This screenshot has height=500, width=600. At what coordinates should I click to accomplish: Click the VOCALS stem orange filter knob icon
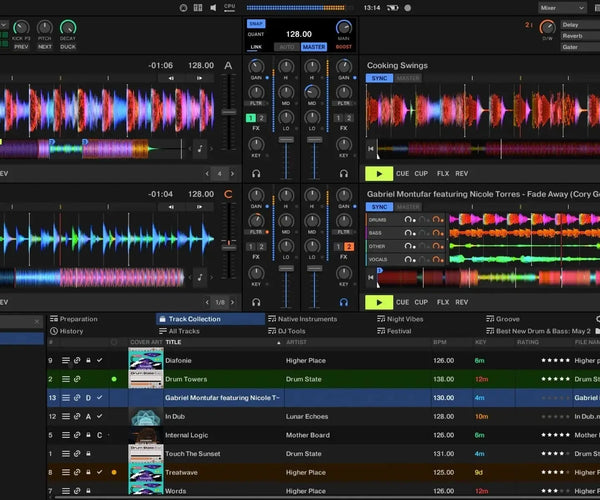tap(437, 259)
